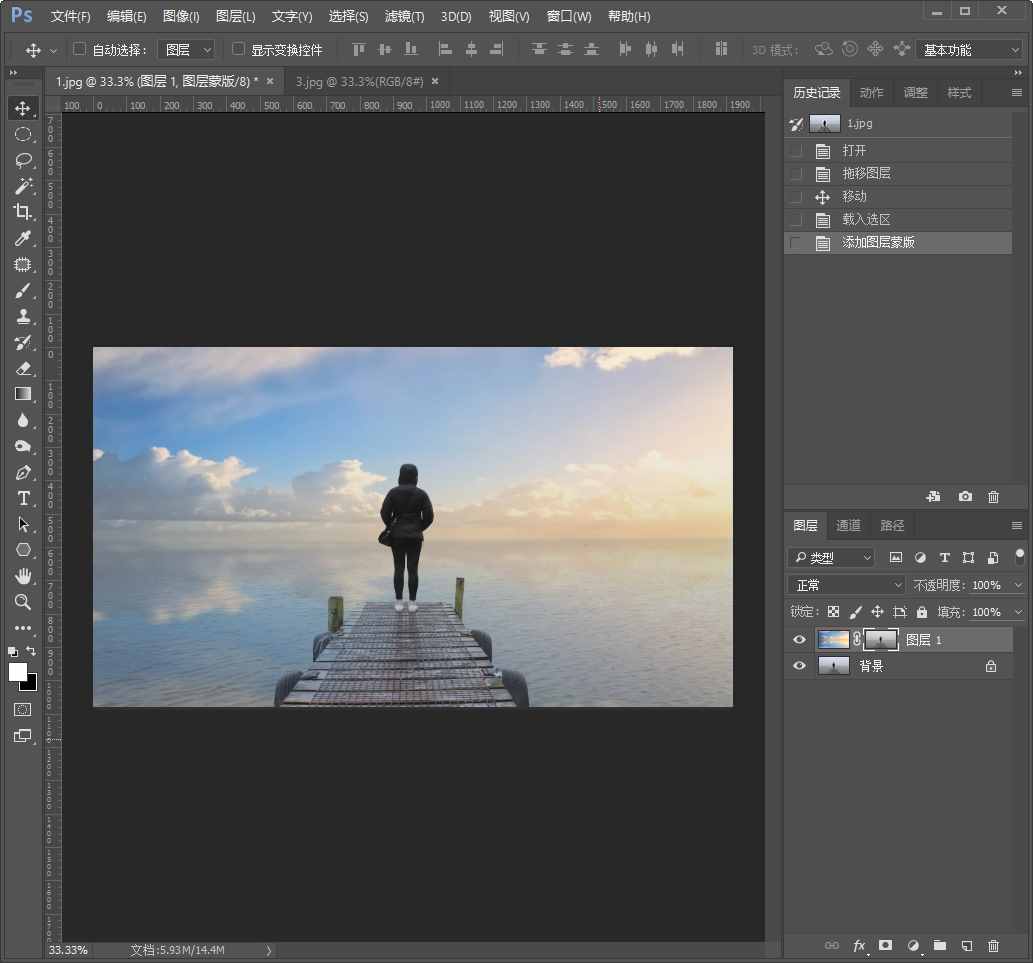Open the 基本功能 workspace dropdown
The image size is (1033, 963).
[970, 49]
